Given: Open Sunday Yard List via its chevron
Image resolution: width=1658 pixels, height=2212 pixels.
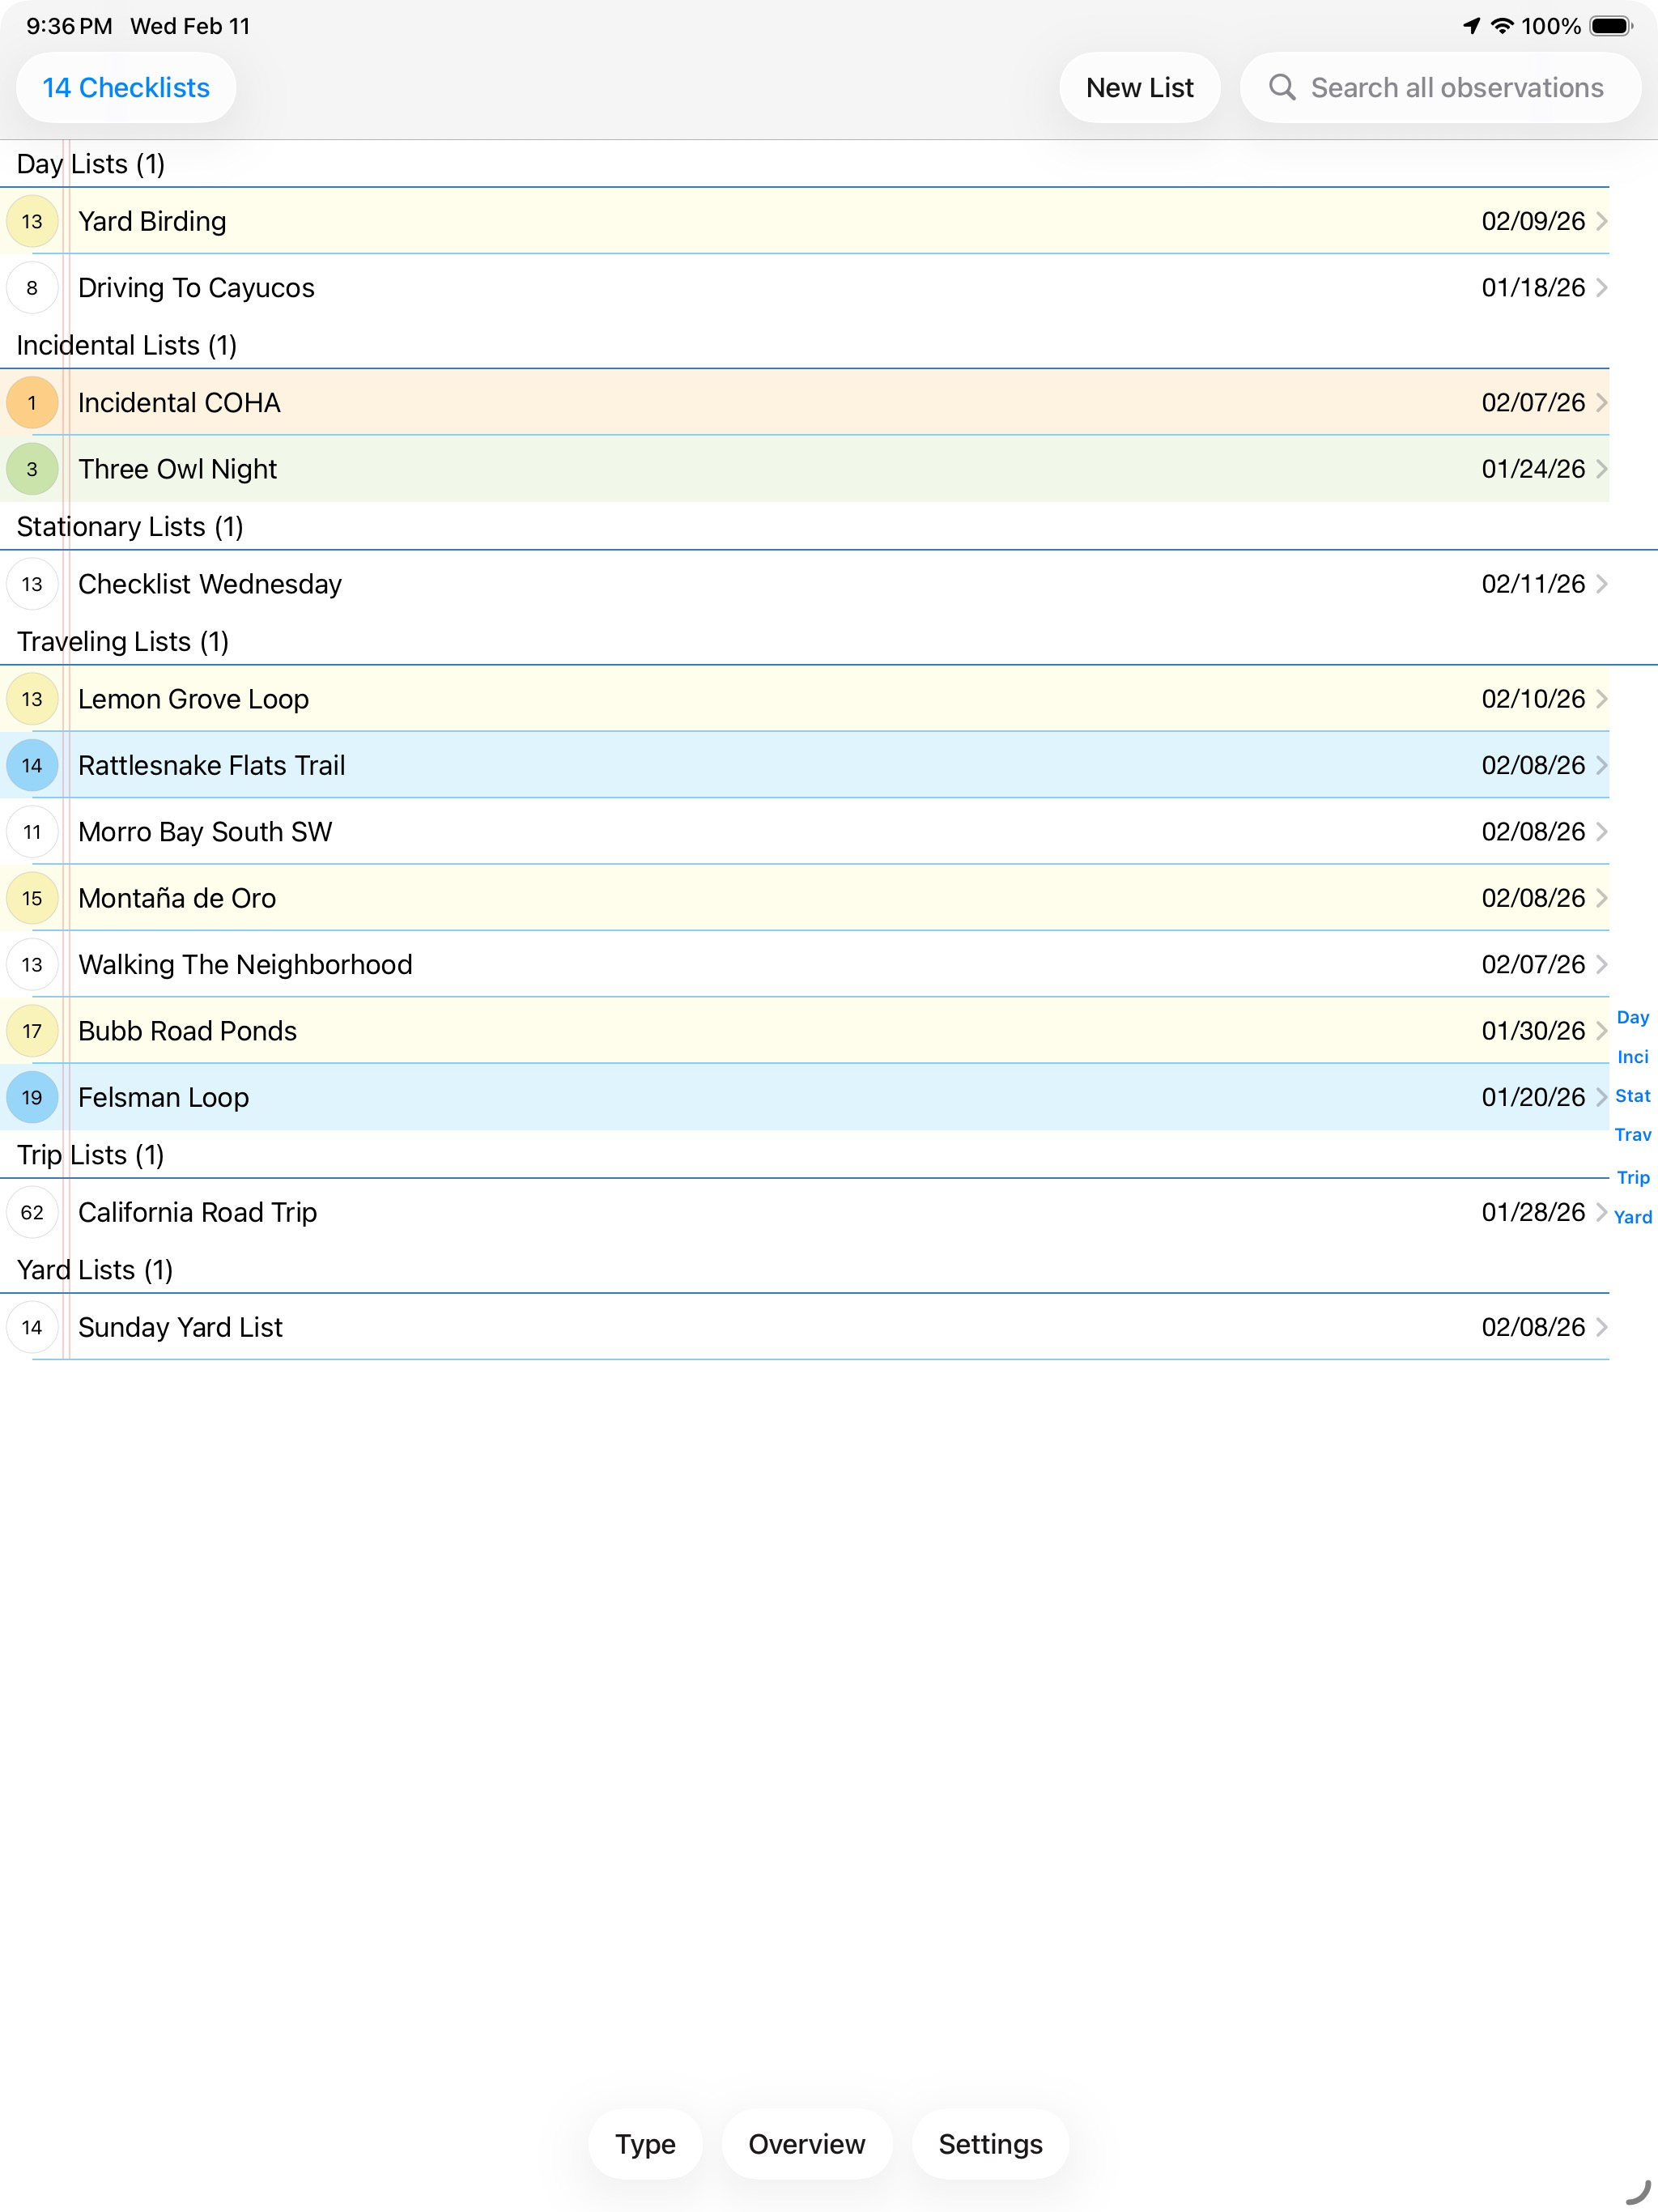Looking at the screenshot, I should 1601,1327.
